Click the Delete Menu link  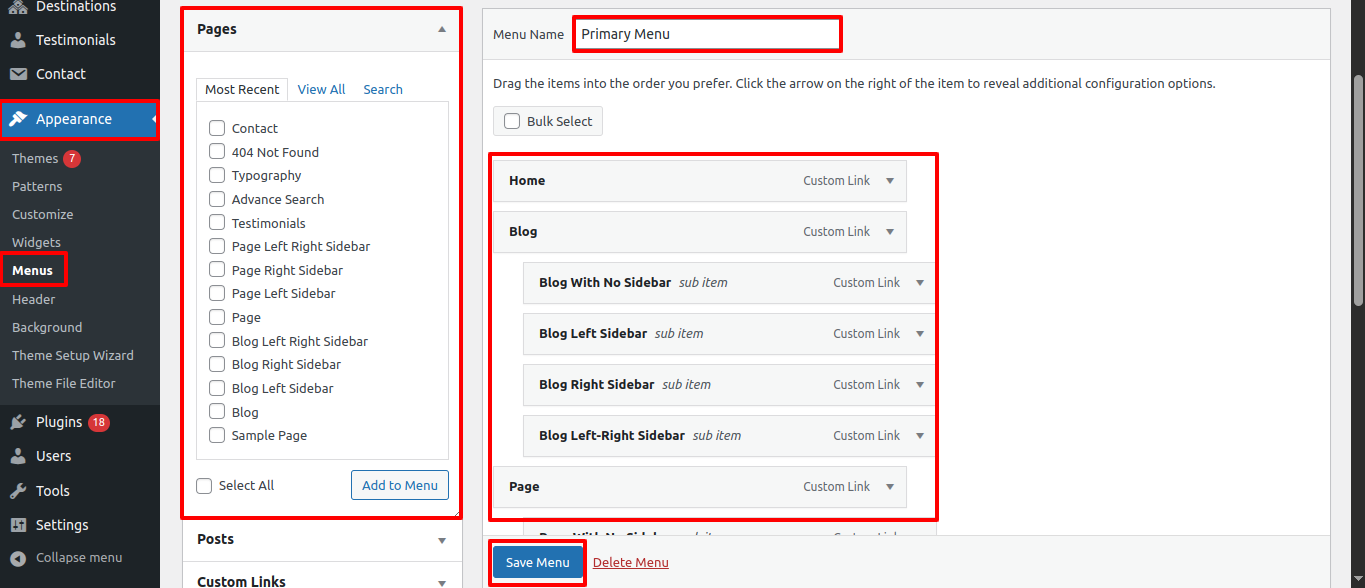[630, 562]
